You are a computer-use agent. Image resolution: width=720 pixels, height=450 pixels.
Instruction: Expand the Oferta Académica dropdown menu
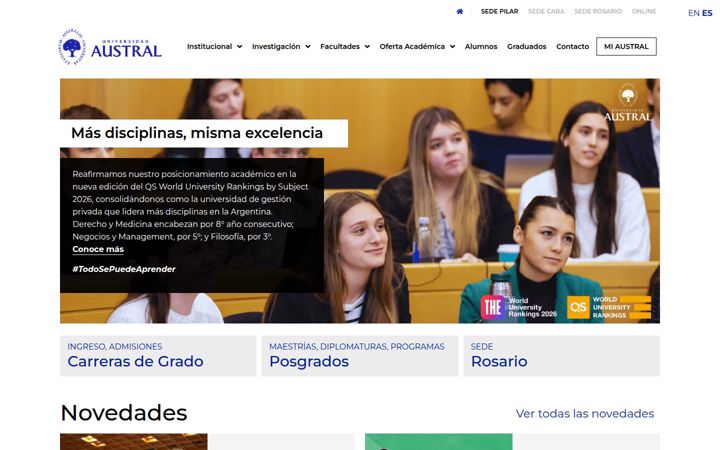point(417,46)
